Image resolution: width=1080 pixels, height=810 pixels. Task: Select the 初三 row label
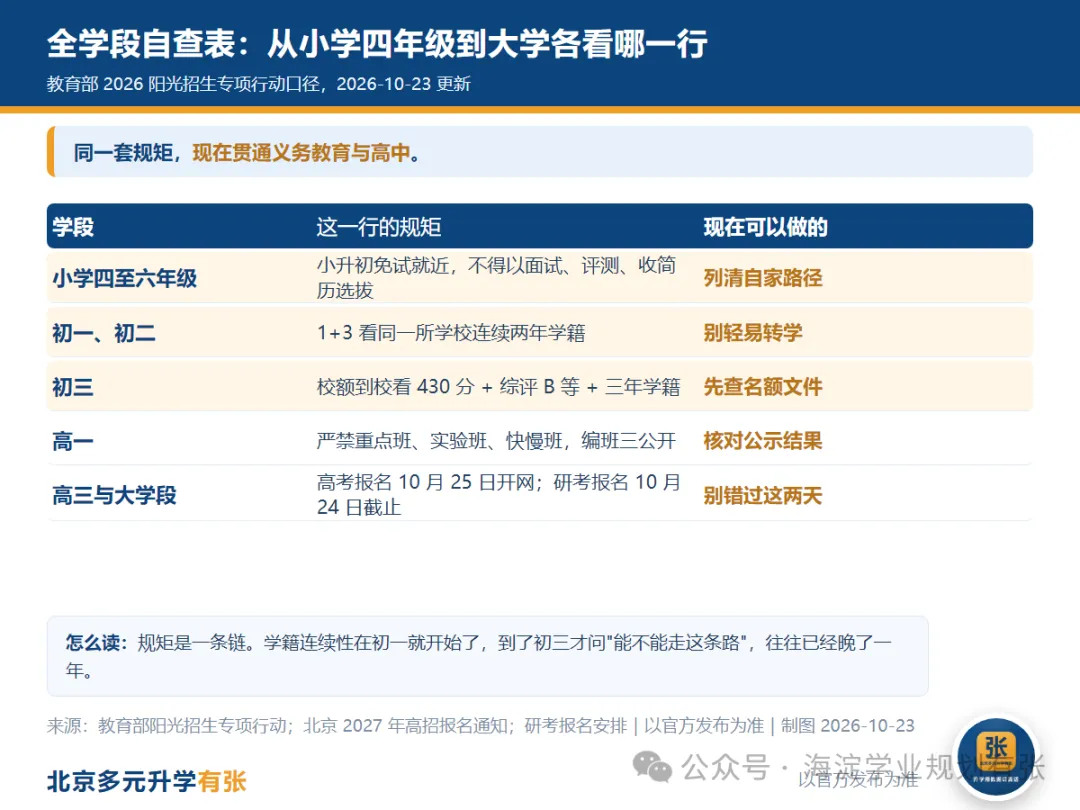point(73,386)
